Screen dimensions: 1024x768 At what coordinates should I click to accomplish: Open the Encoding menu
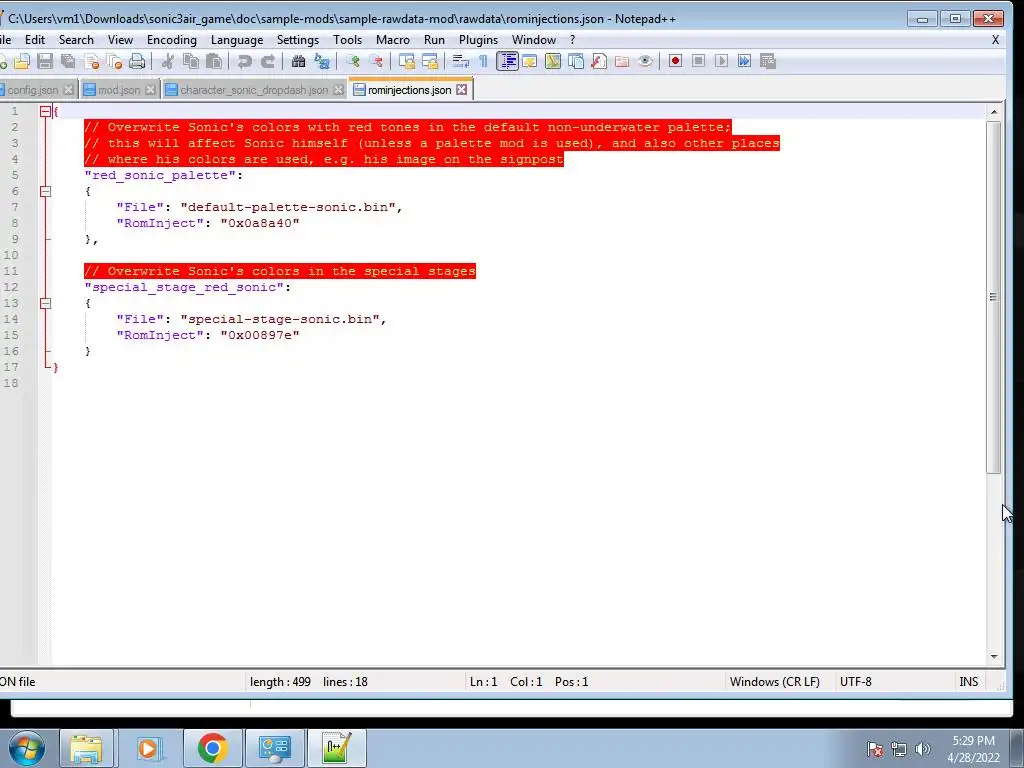point(172,40)
